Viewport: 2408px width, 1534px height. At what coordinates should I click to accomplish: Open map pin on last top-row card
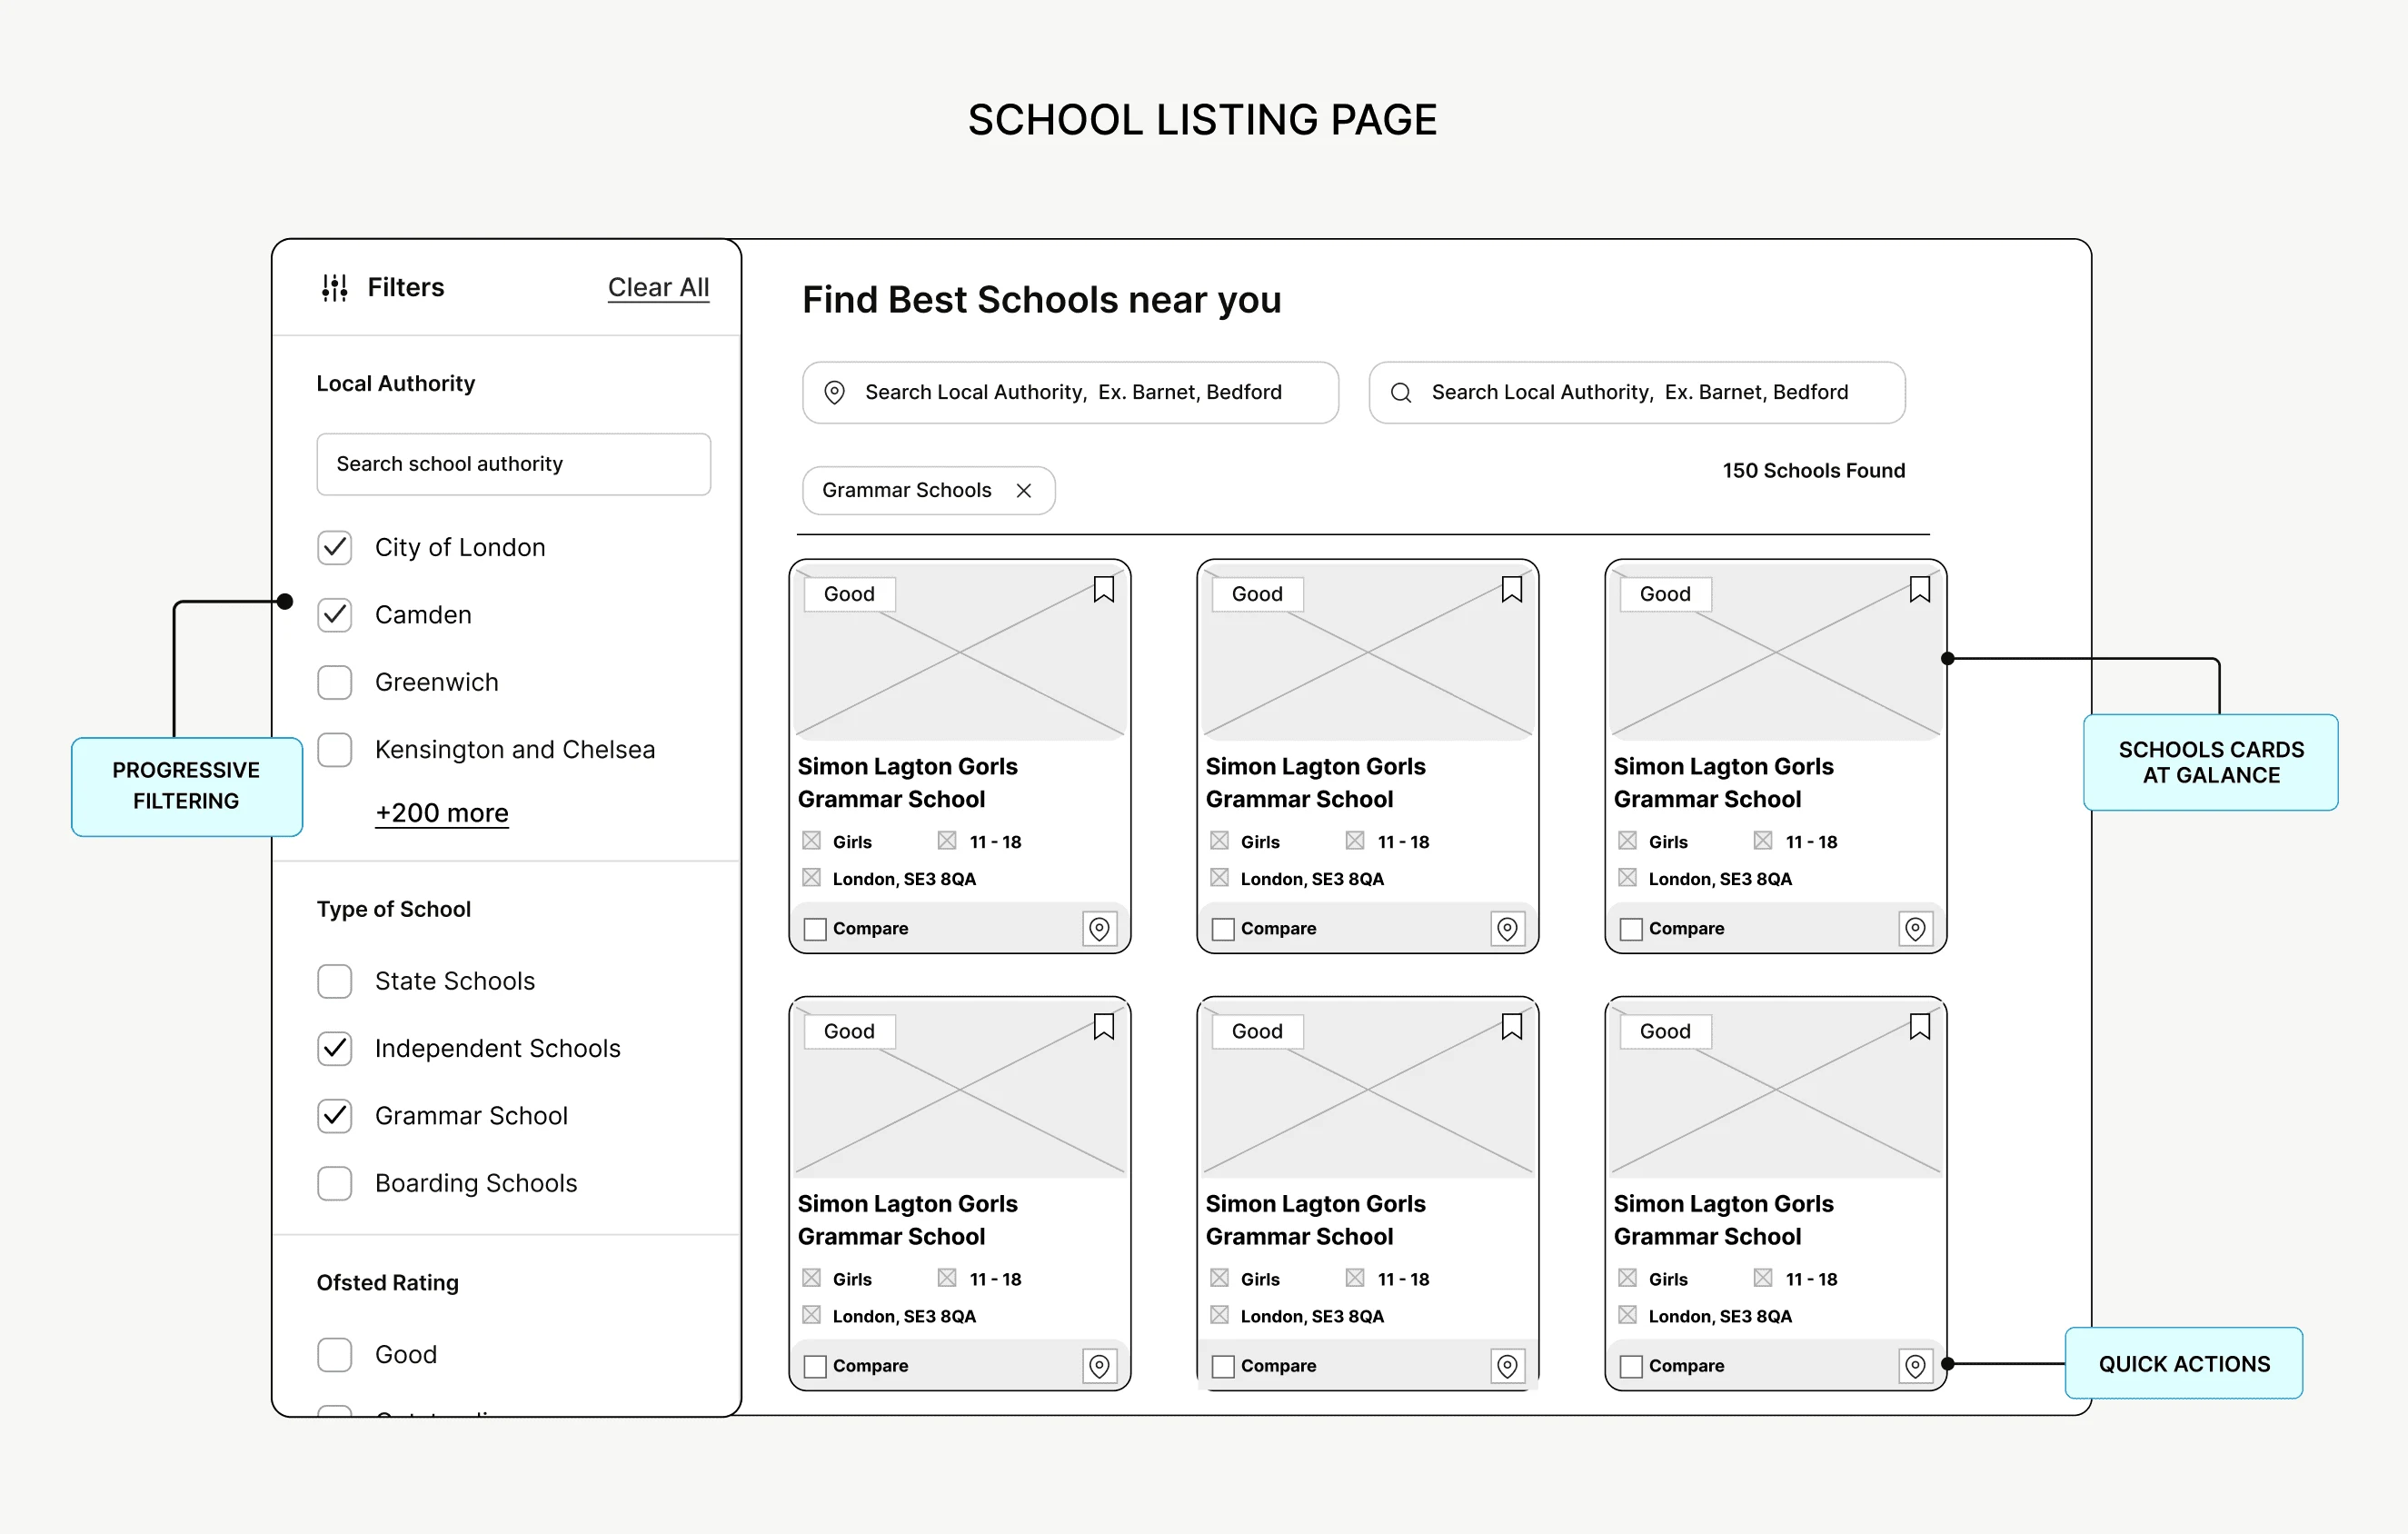tap(1916, 929)
